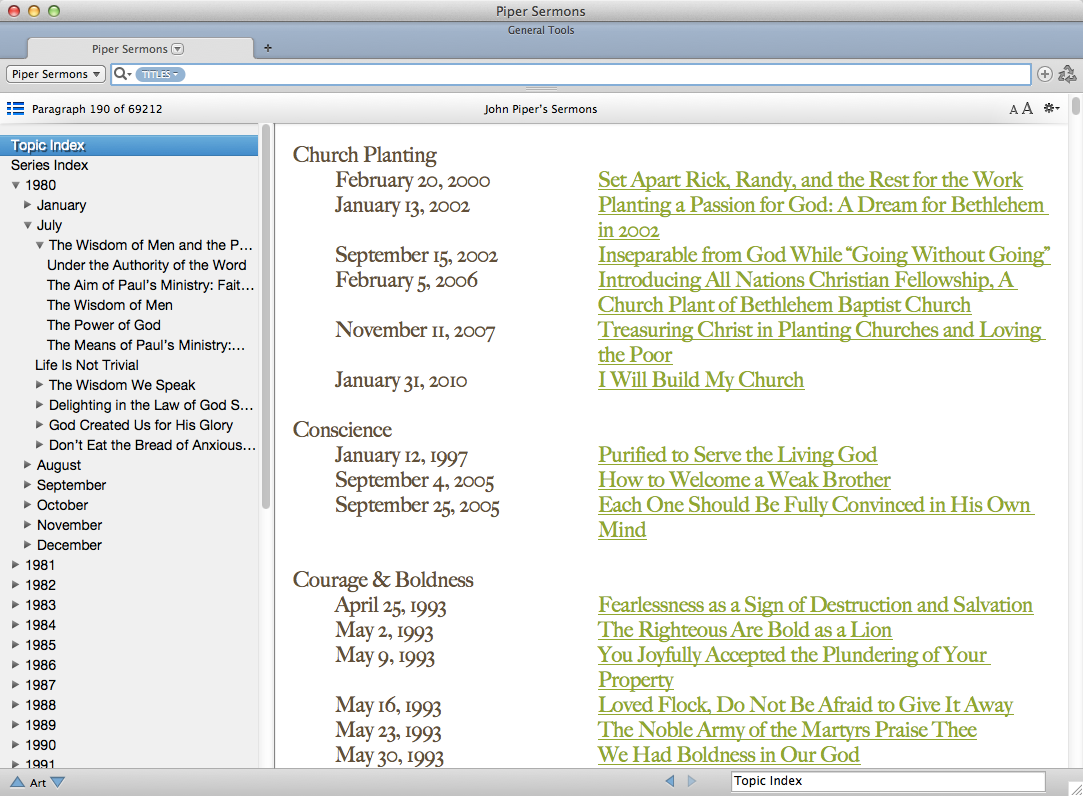Open The Noble Army of the Martyrs link

pyautogui.click(x=787, y=730)
